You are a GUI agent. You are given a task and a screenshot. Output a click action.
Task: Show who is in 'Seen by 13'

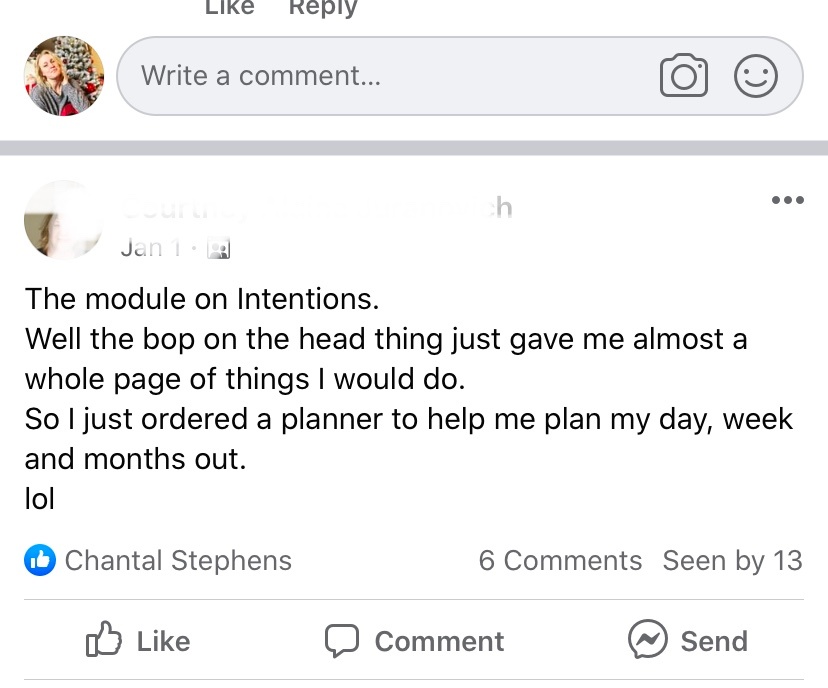732,561
